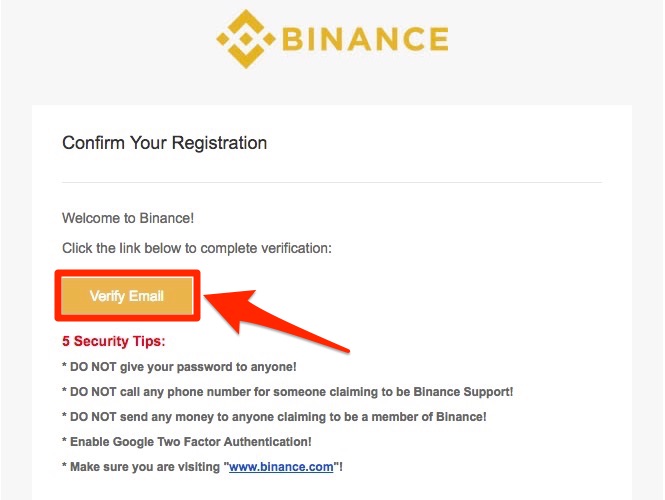This screenshot has width=665, height=500.
Task: Click the Make sure you are visiting text
Action: pos(145,467)
